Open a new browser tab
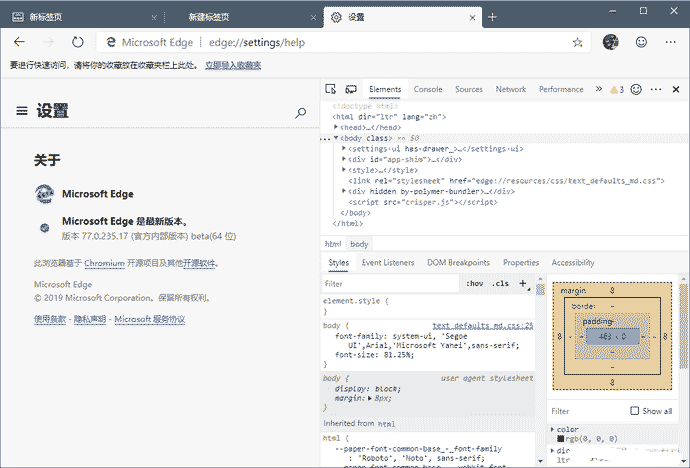Viewport: 690px width, 468px height. coord(492,17)
